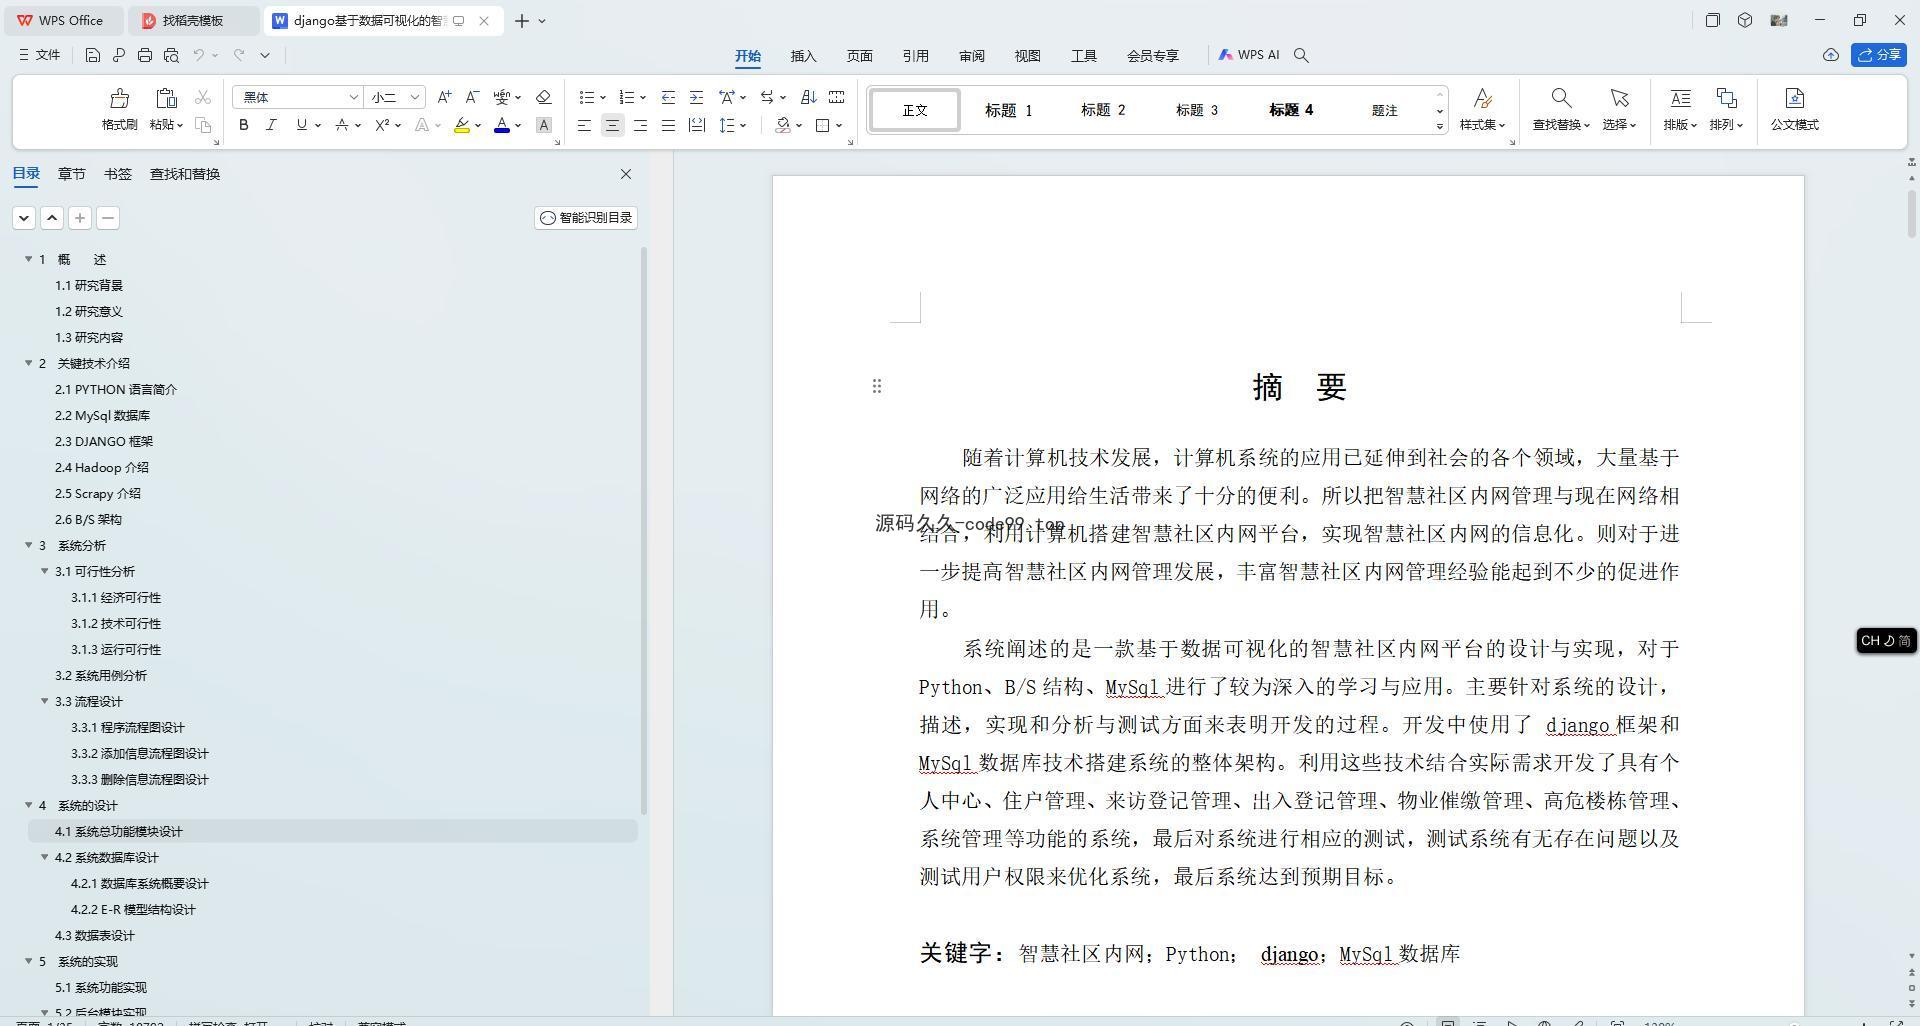Open the 排版 layout tool

pos(1680,98)
